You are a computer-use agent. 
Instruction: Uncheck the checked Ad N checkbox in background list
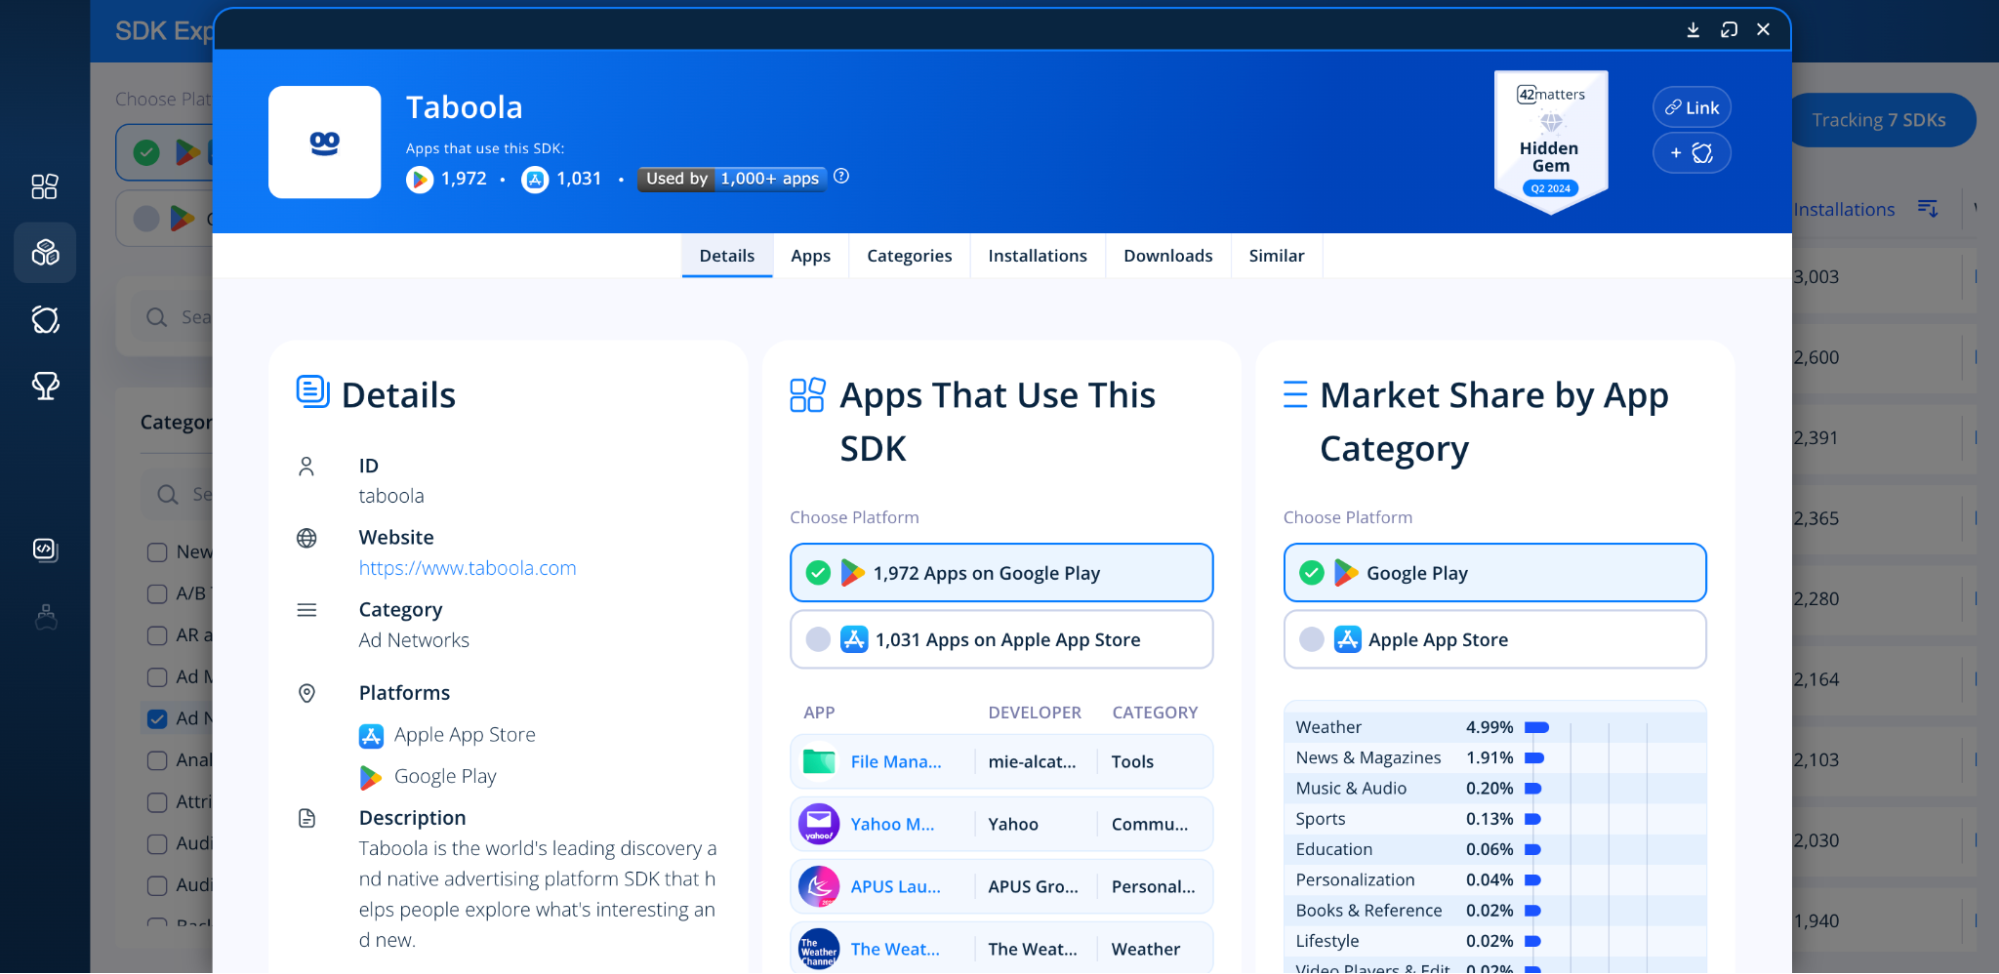[157, 719]
